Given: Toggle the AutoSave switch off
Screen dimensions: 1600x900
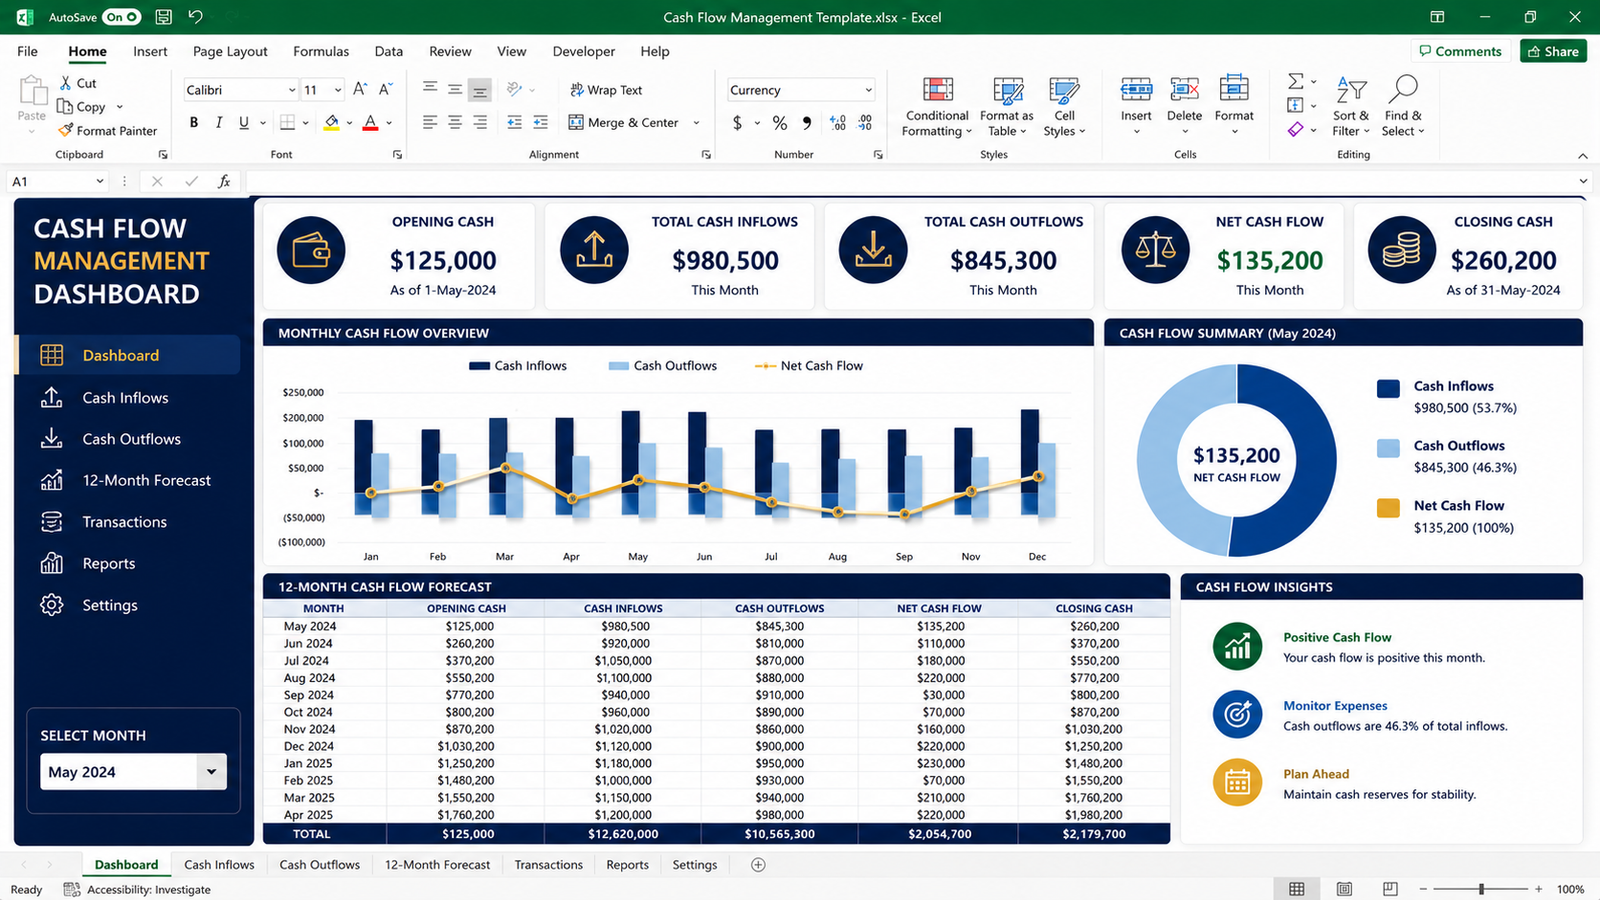Looking at the screenshot, I should tap(121, 17).
